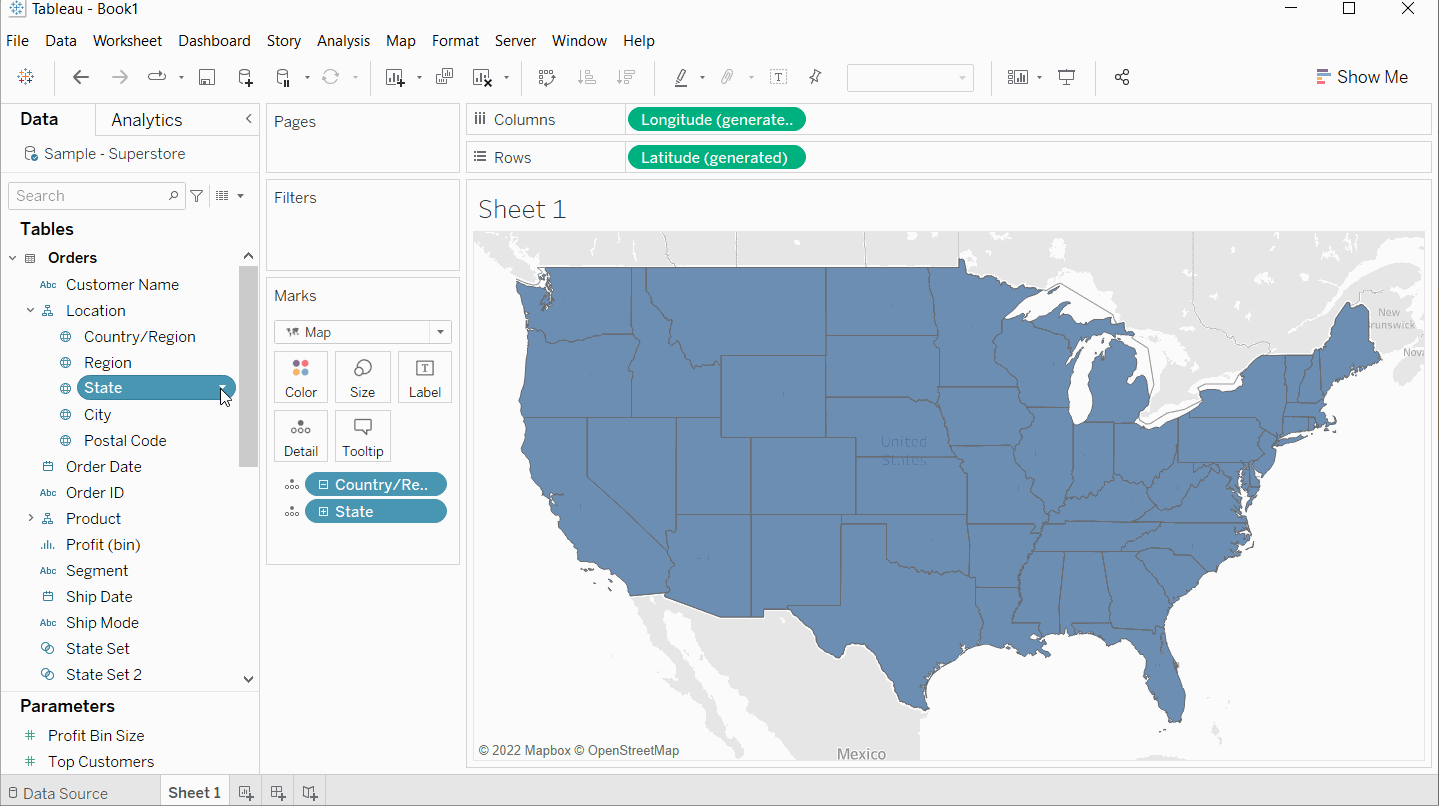The width and height of the screenshot is (1439, 806).
Task: Collapse the Location hierarchy
Action: tap(30, 310)
